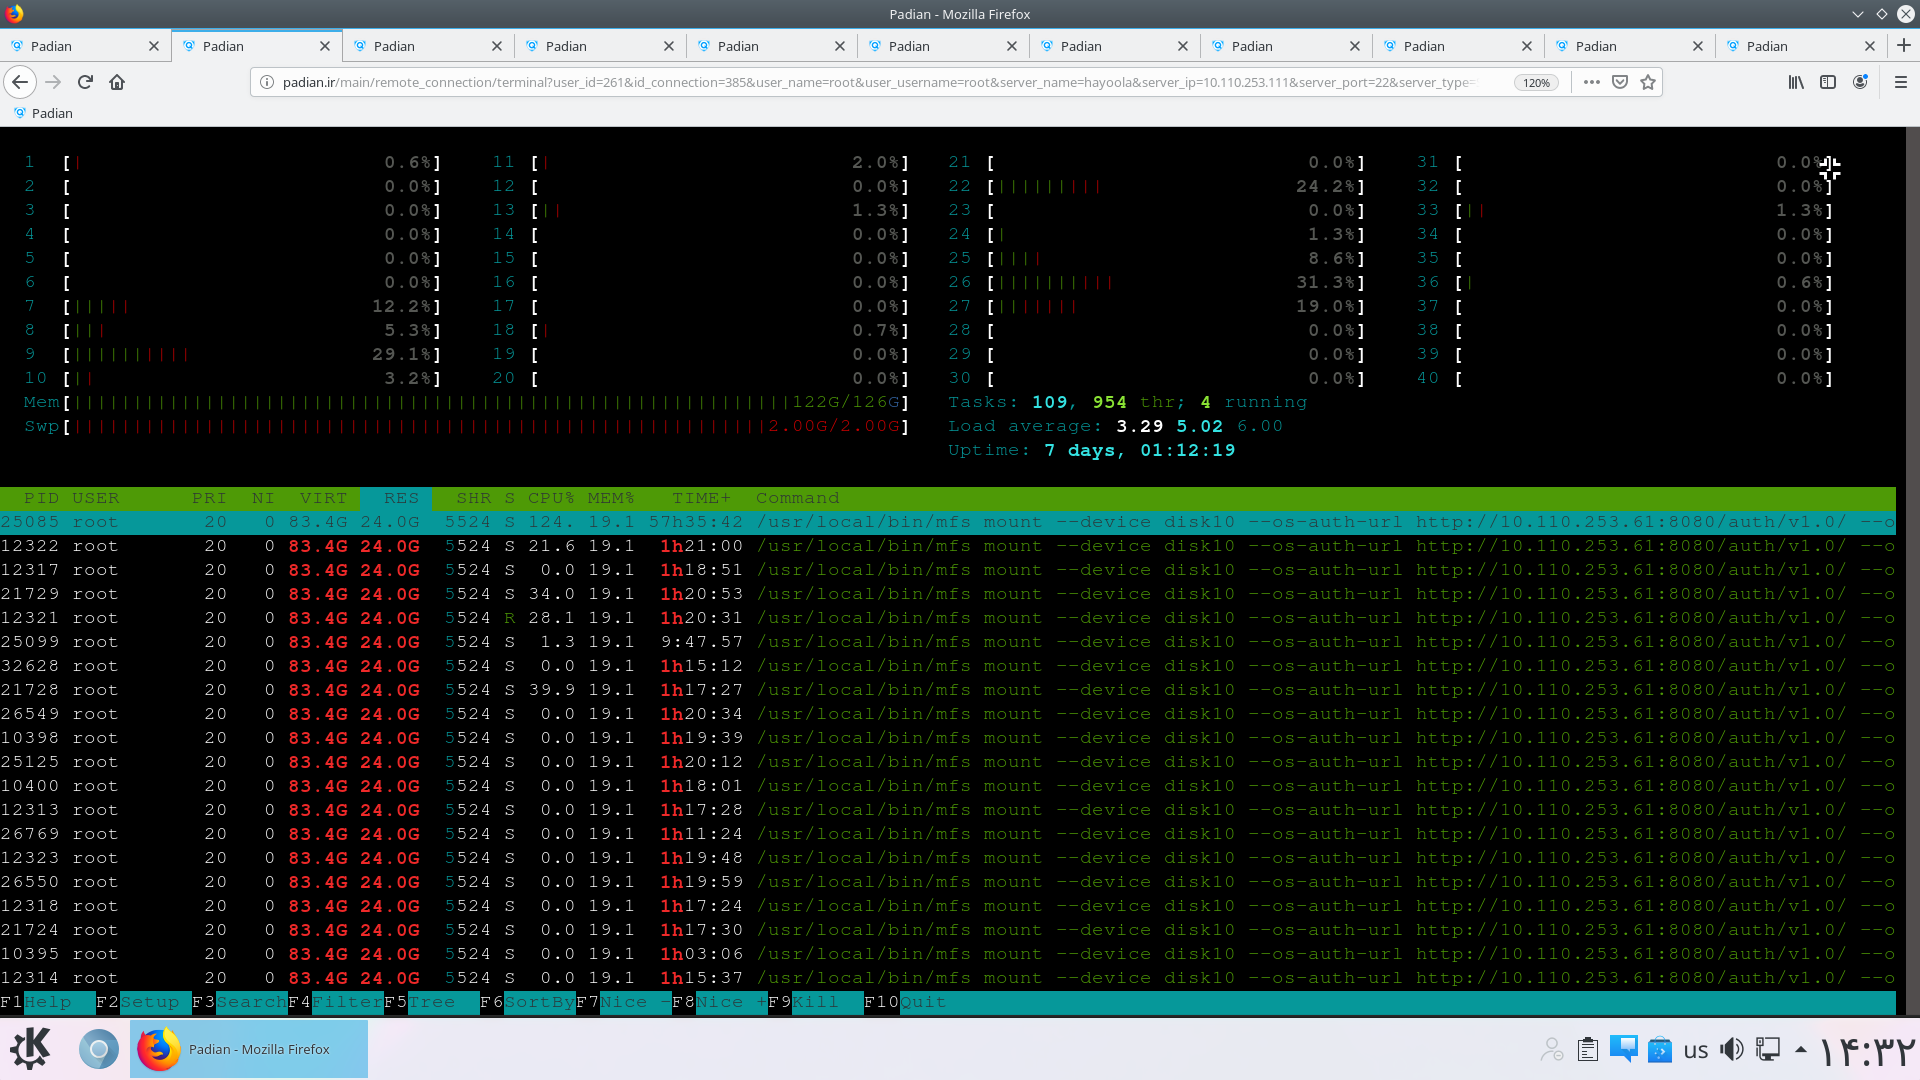Close the second Padian tab

(x=325, y=46)
